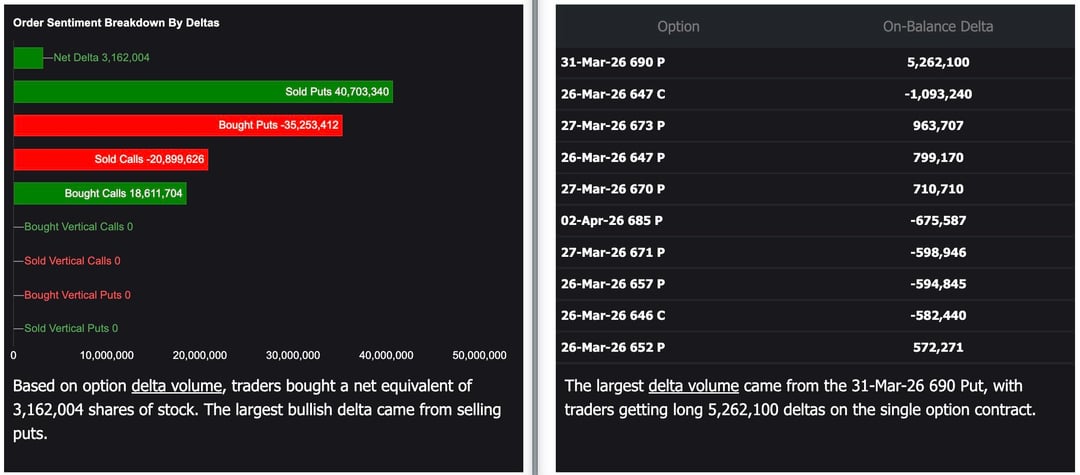This screenshot has height=475, width=1080.
Task: Select the Bought Calls 18,611,704 bar
Action: pos(99,194)
